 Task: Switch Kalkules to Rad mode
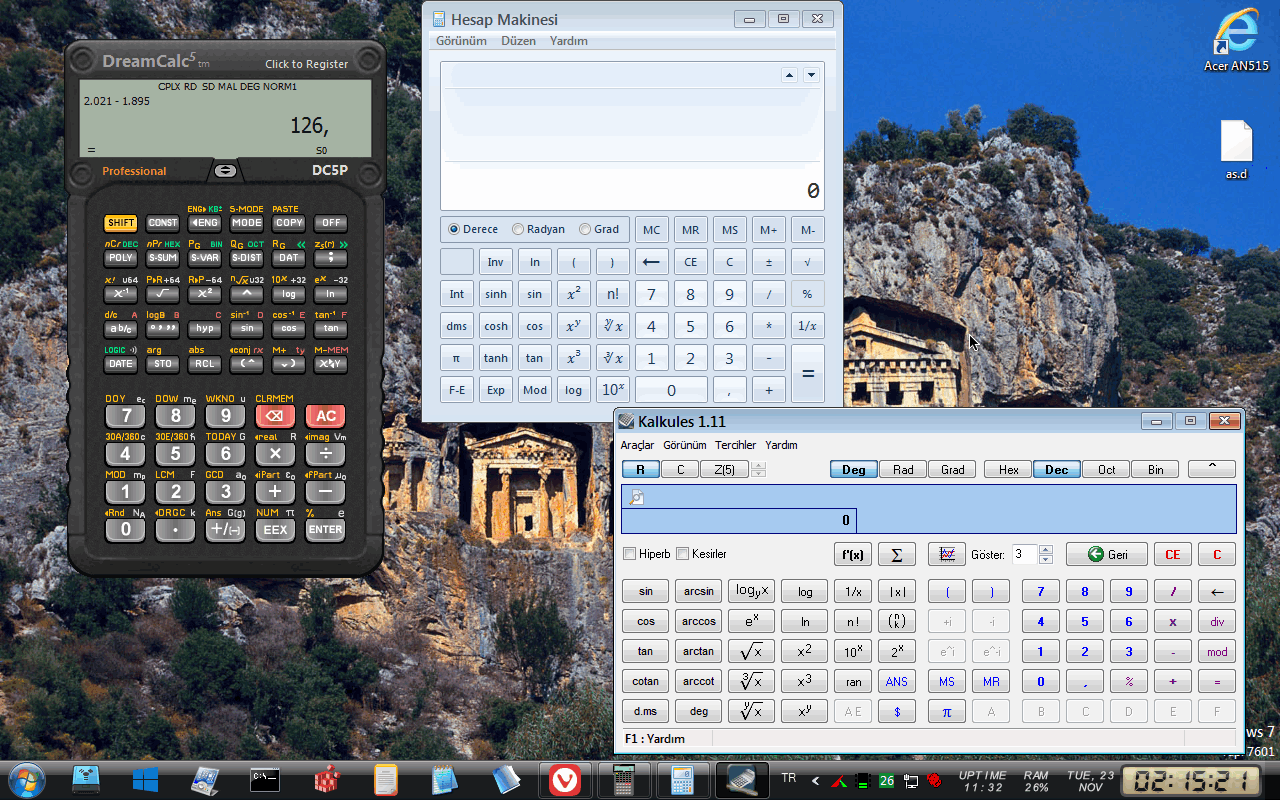pos(903,469)
